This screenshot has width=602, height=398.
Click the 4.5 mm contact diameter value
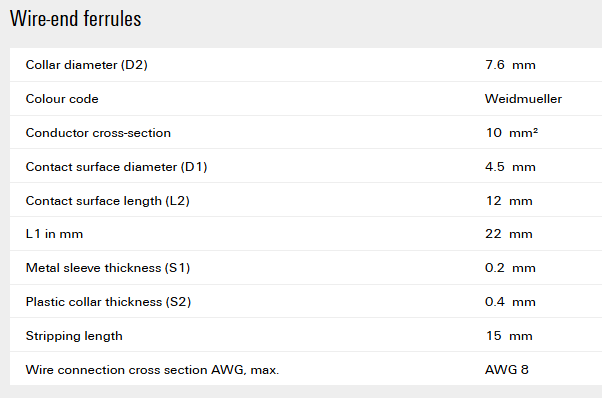510,167
